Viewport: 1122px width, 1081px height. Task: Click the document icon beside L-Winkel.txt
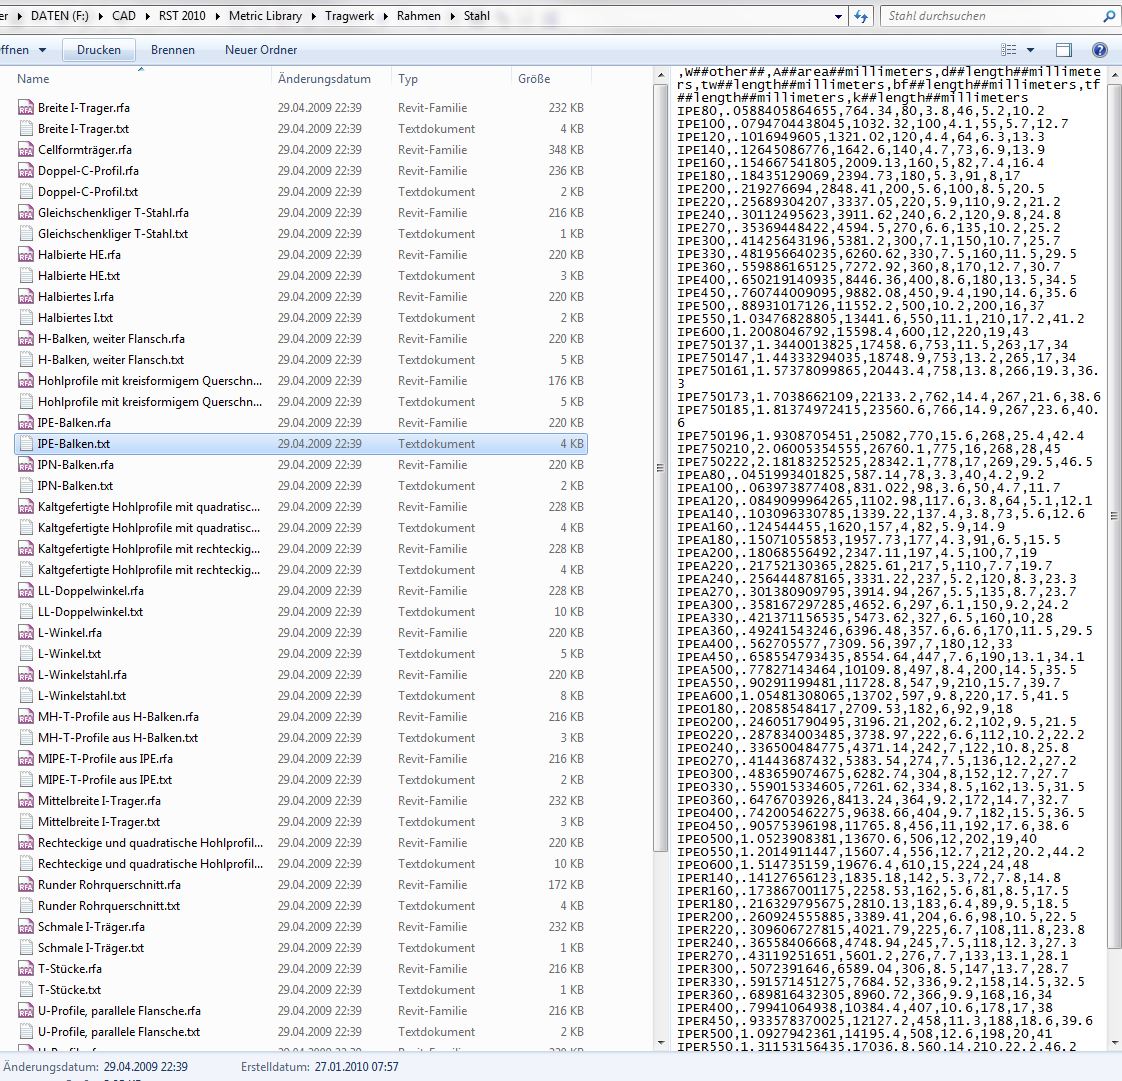(x=26, y=654)
